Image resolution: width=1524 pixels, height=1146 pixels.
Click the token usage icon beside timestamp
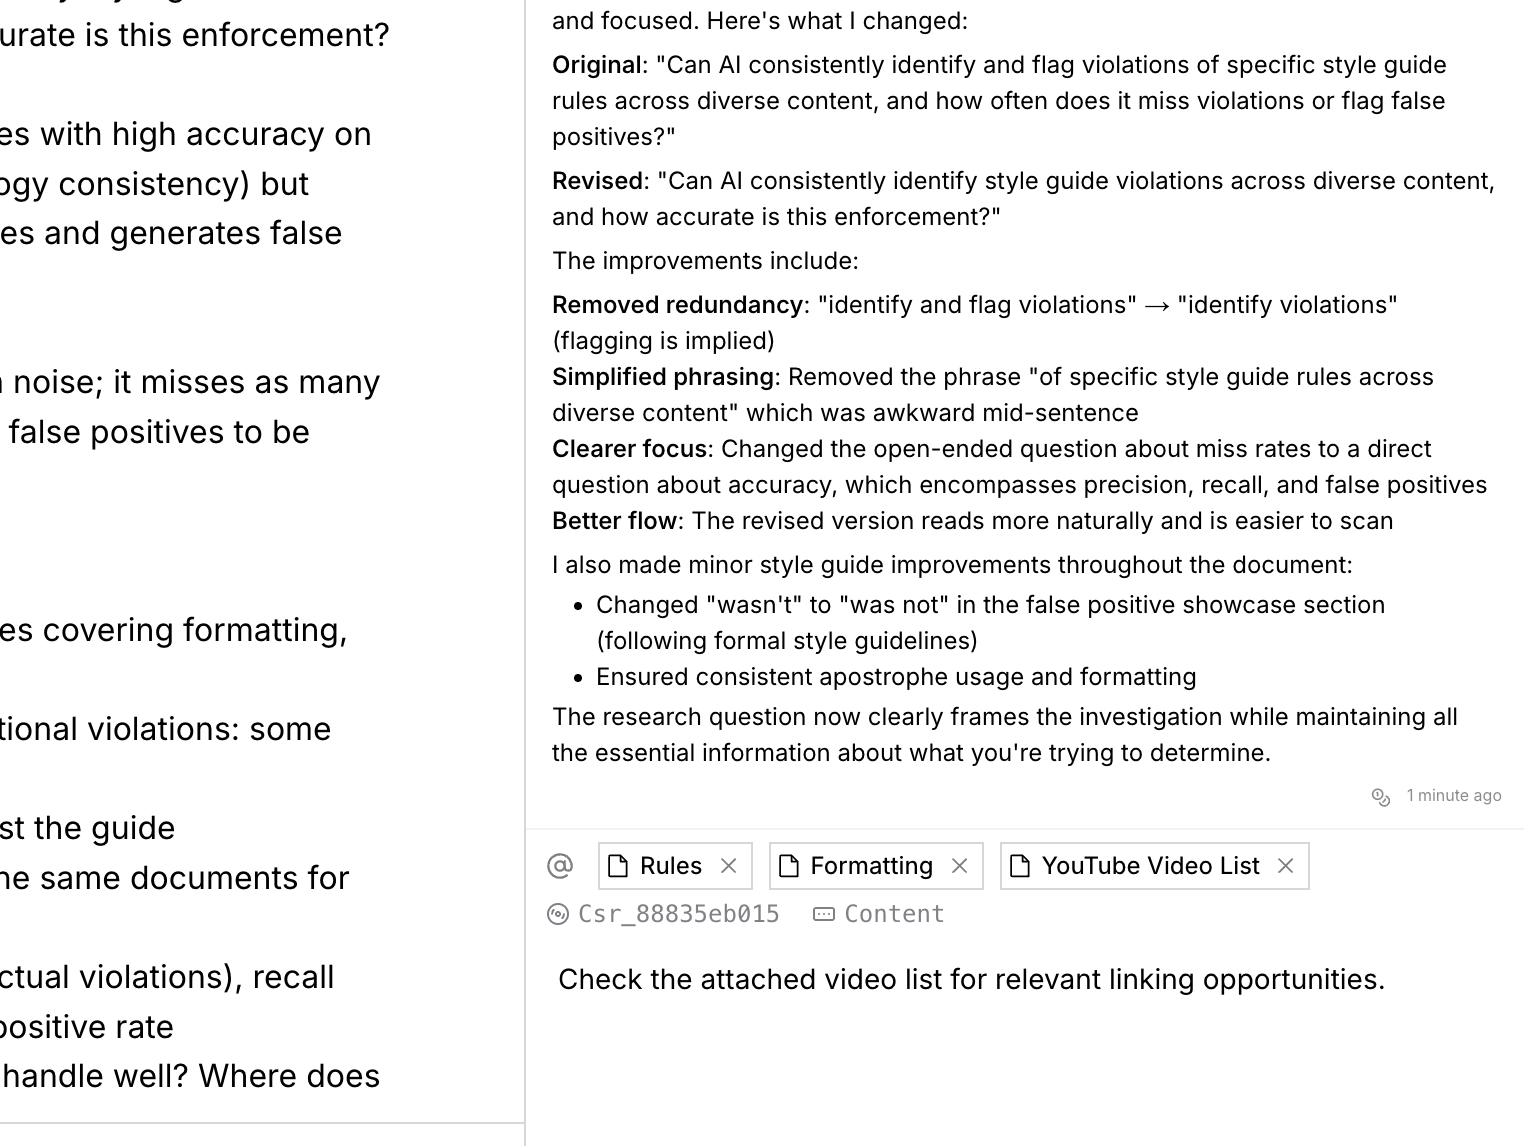click(1381, 796)
